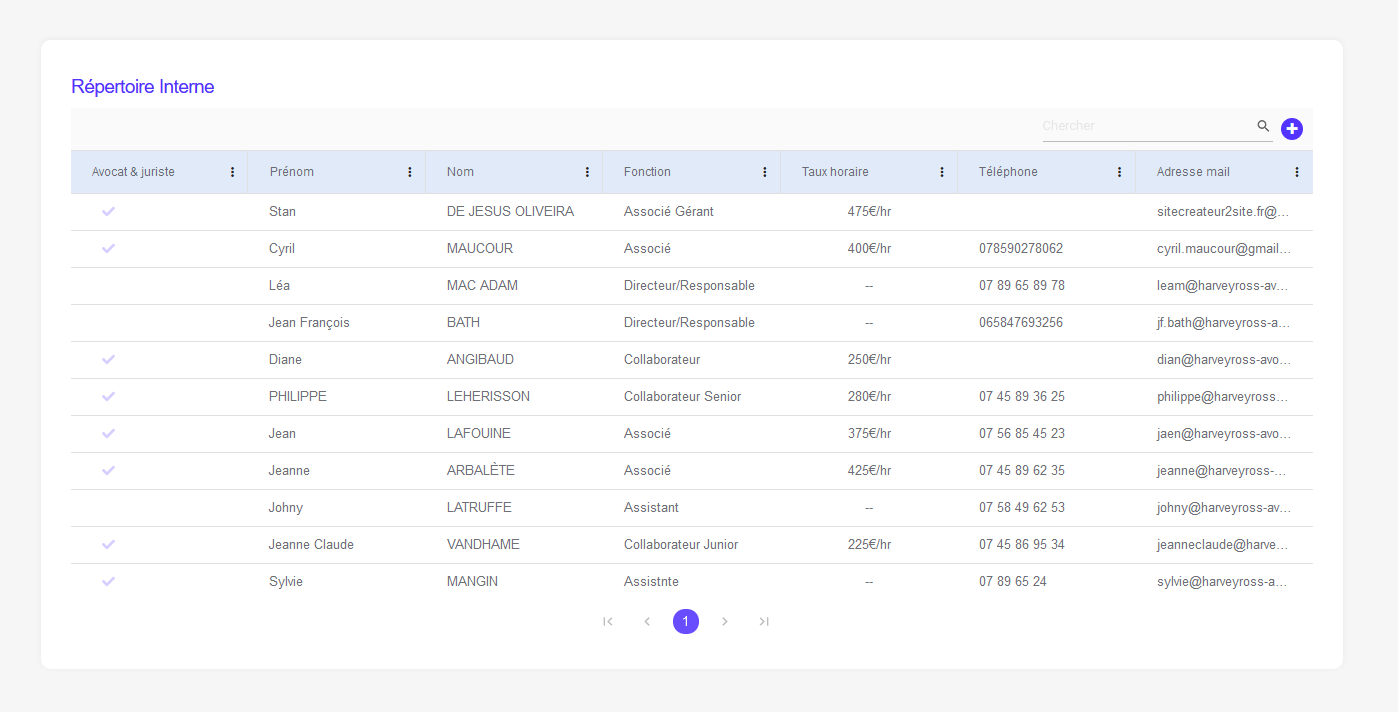Click the sitecreateur2site.fr email cell
The width and height of the screenshot is (1398, 712).
pos(1223,212)
